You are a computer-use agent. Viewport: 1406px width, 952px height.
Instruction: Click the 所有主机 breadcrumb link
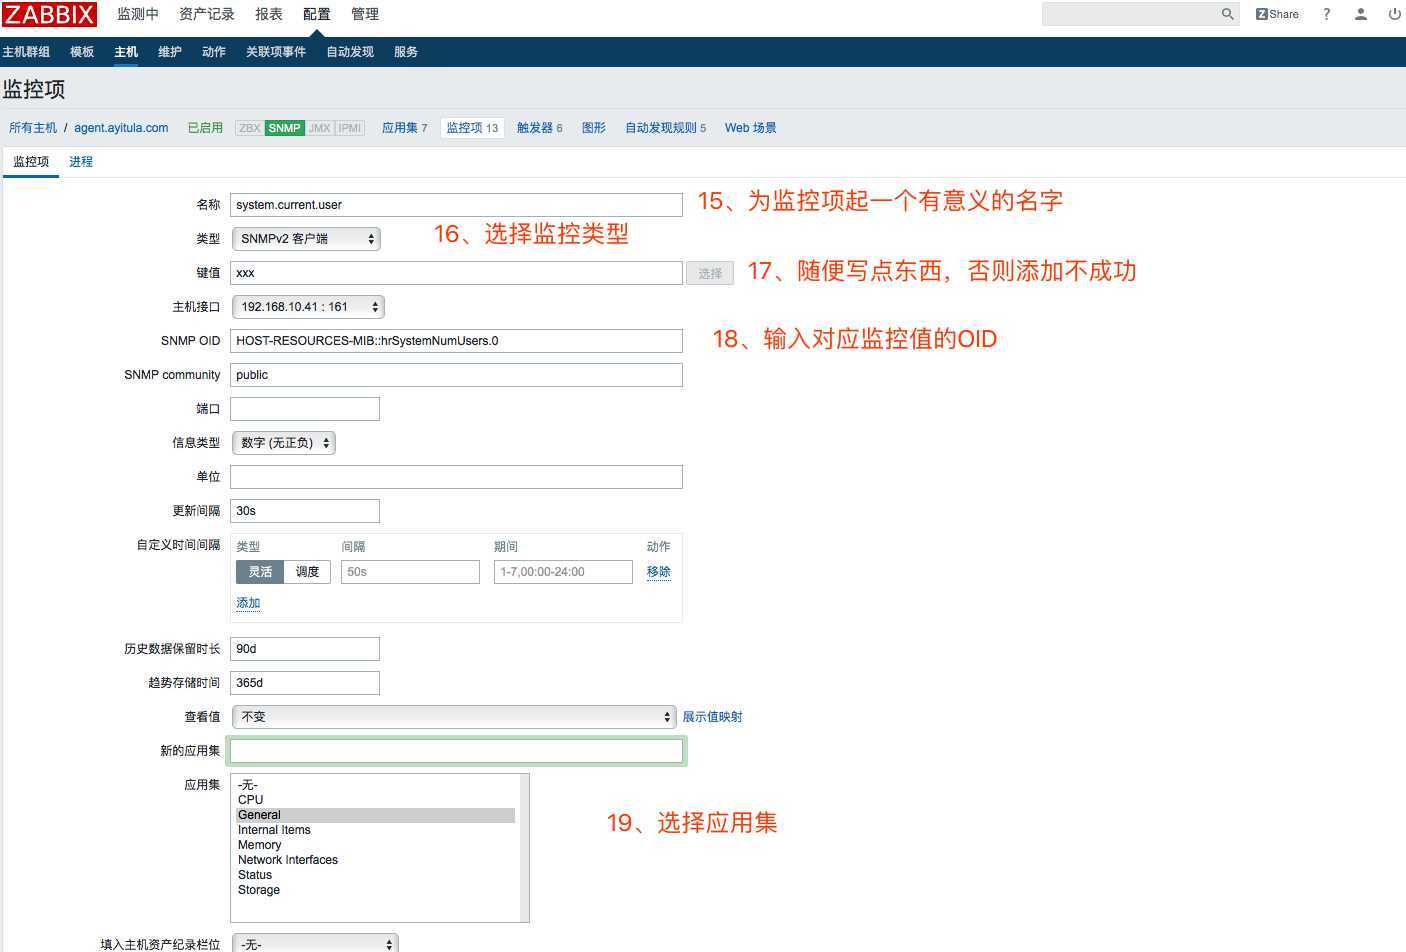[33, 128]
